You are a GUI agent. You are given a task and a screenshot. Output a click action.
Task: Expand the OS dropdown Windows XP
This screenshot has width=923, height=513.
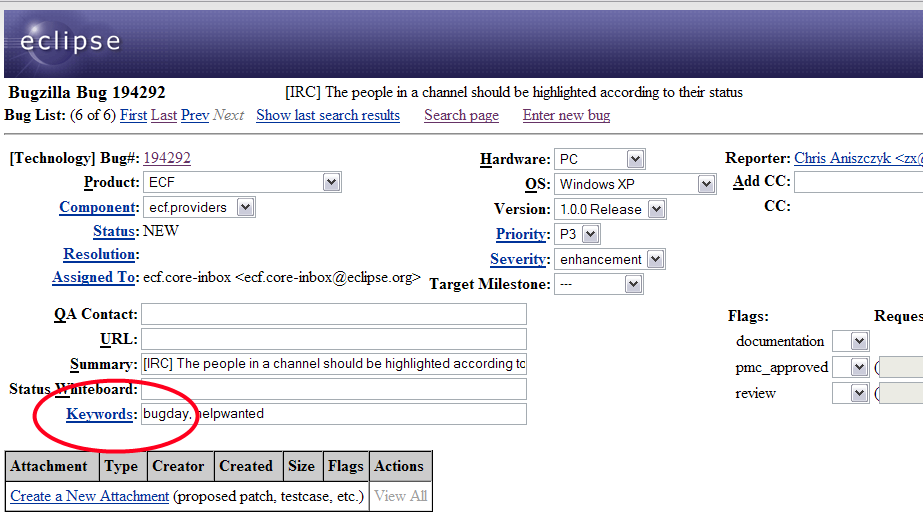click(635, 184)
